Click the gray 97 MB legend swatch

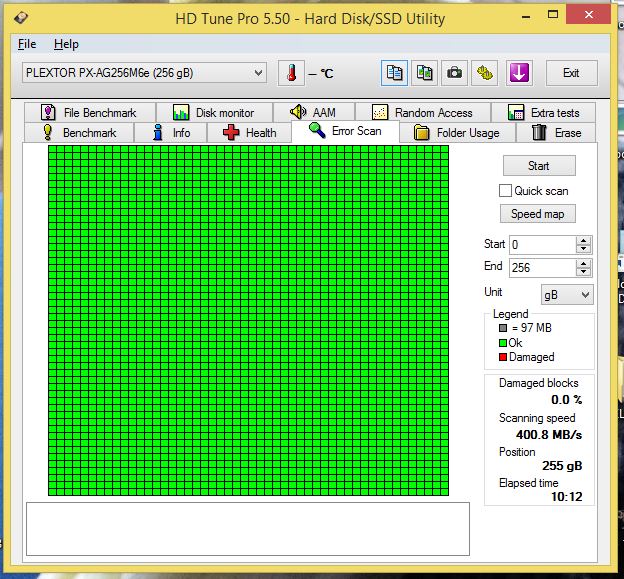pyautogui.click(x=503, y=328)
